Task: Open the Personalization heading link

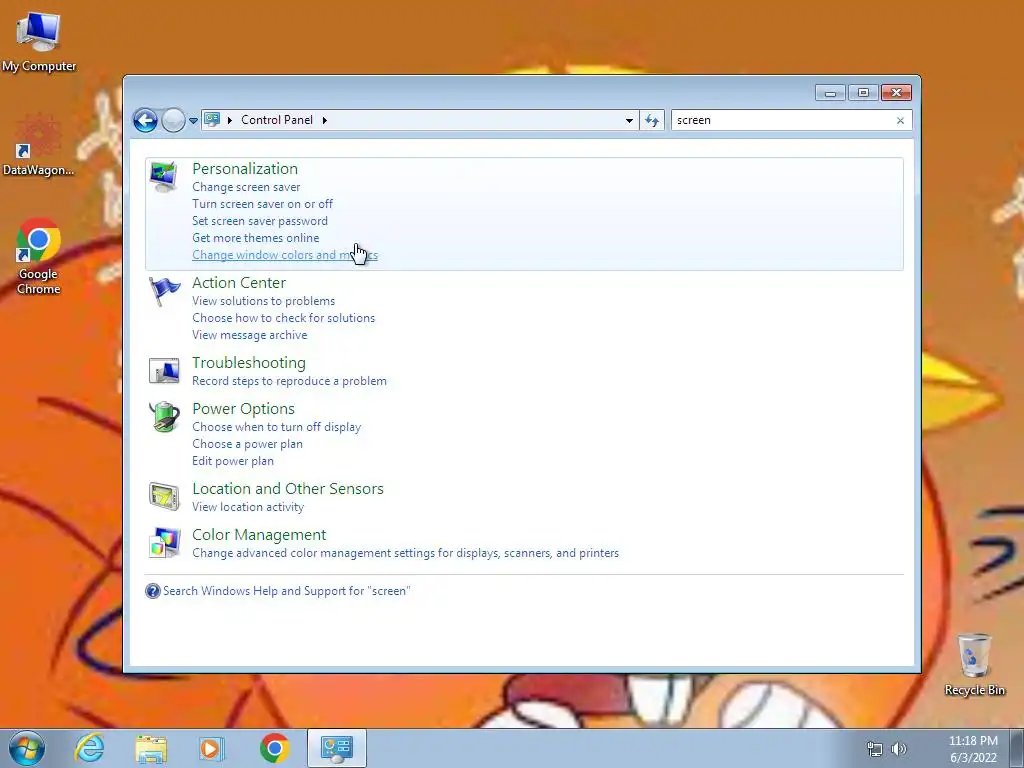Action: [x=245, y=168]
